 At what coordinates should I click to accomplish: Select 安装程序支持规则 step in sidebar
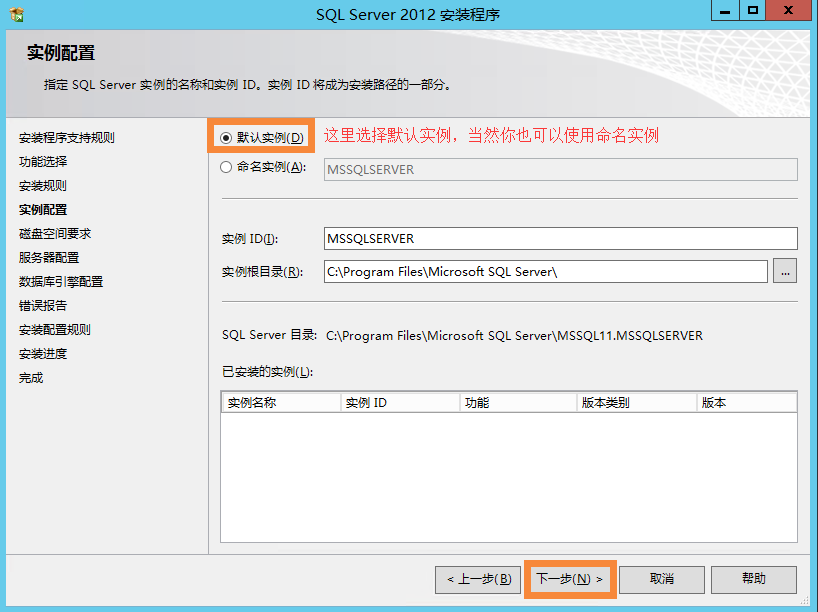click(x=67, y=138)
